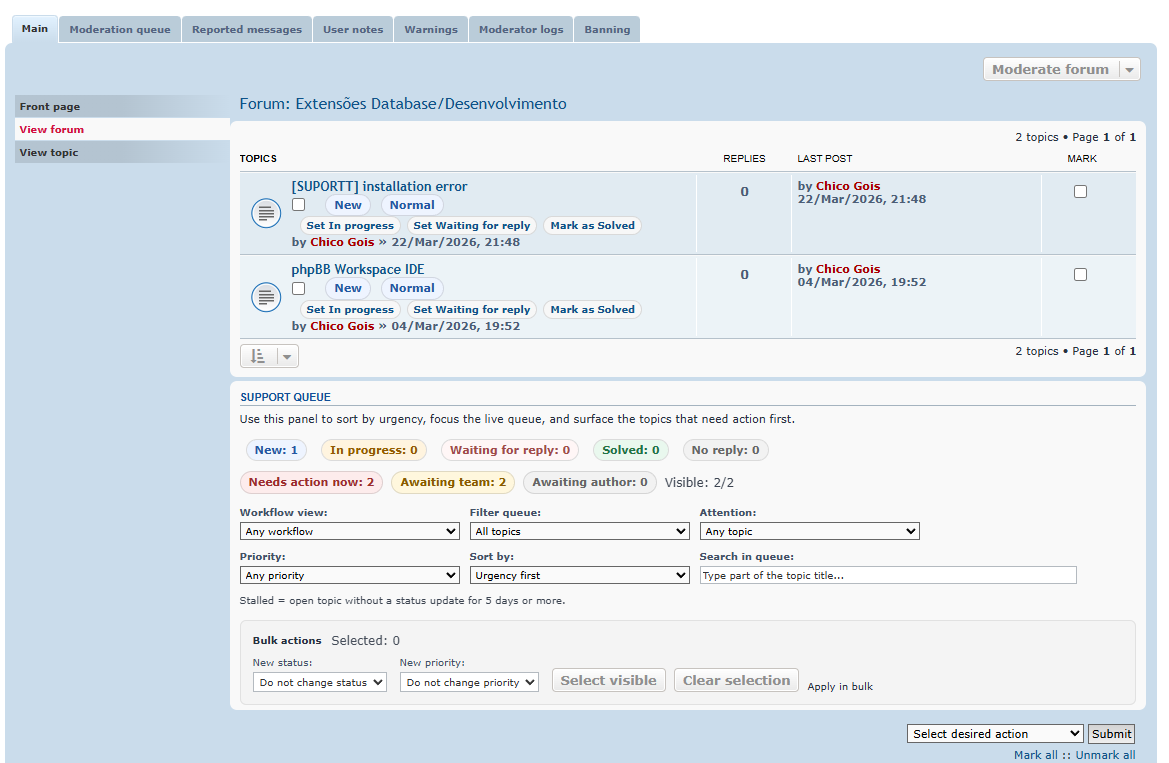This screenshot has height=763, width=1169.
Task: Mark the installation error topic checkbox
Action: tap(1080, 192)
